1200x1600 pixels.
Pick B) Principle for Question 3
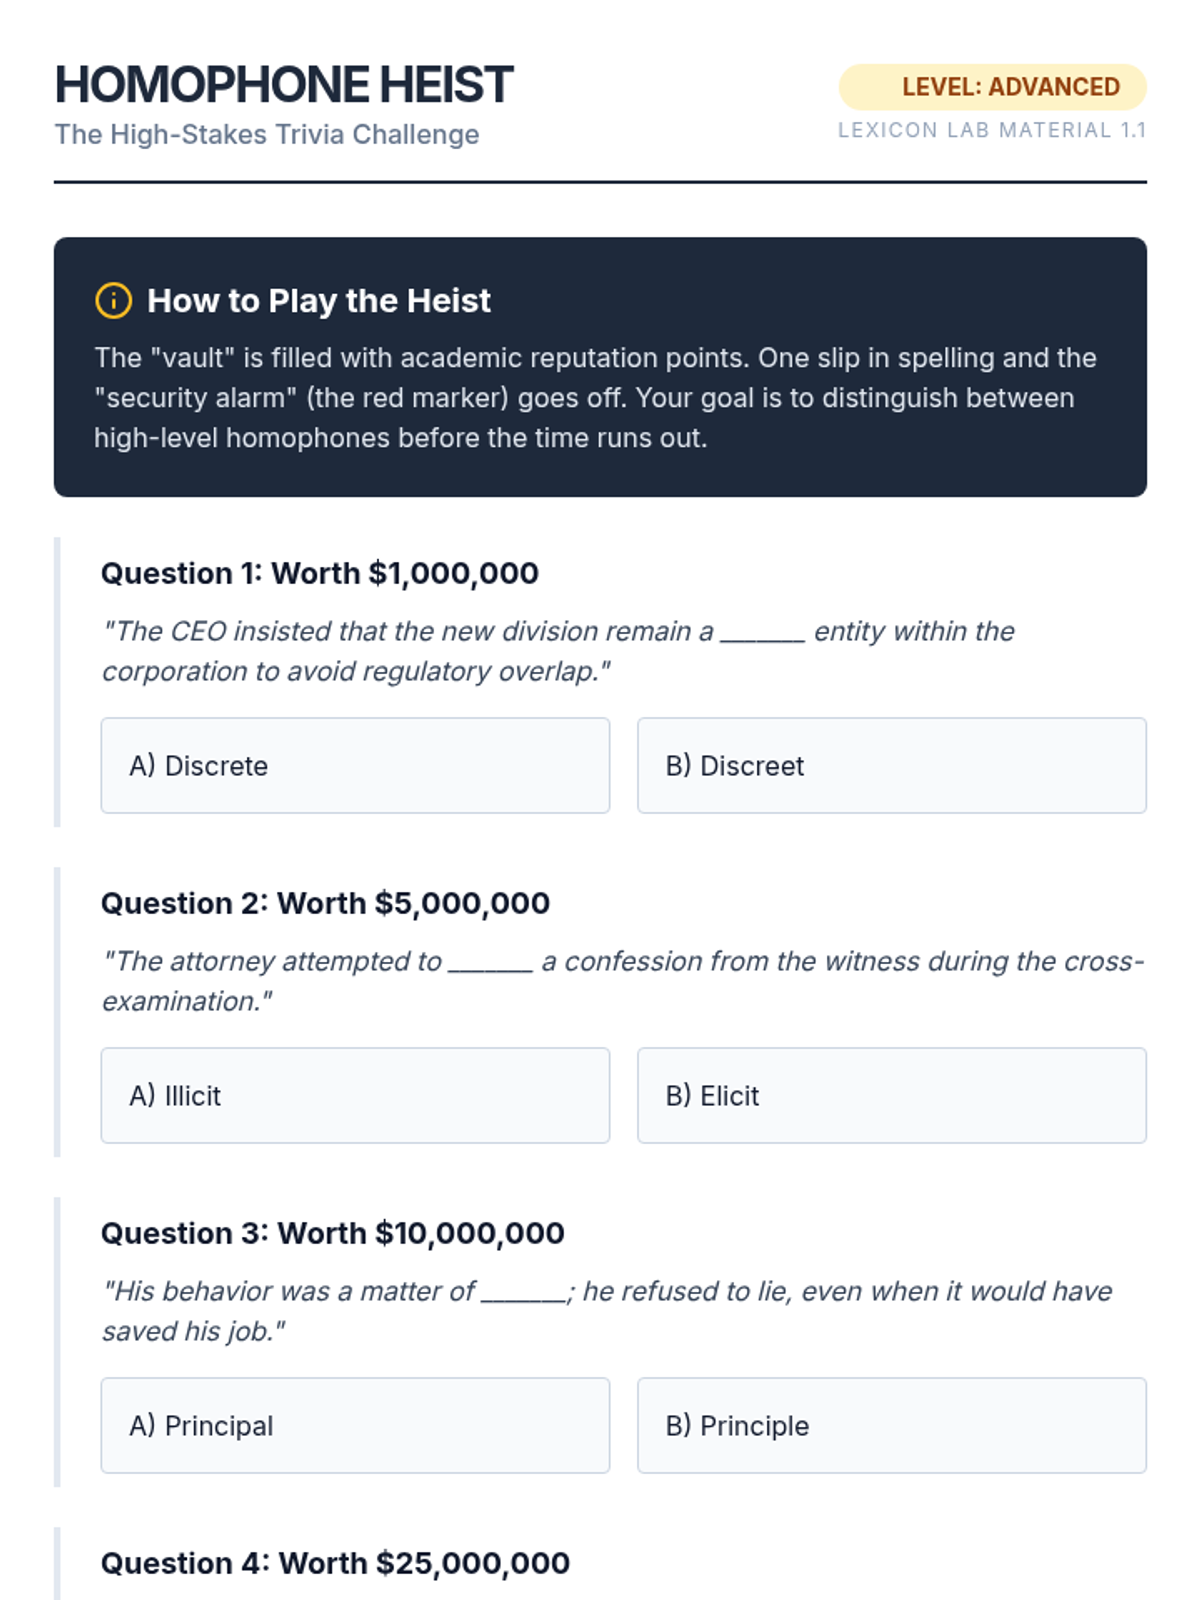click(891, 1425)
